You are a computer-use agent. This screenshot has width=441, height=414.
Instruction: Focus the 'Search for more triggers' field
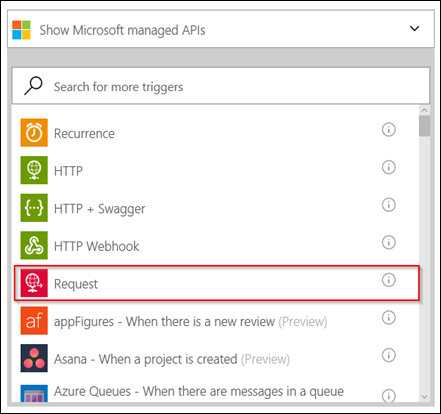pyautogui.click(x=221, y=86)
